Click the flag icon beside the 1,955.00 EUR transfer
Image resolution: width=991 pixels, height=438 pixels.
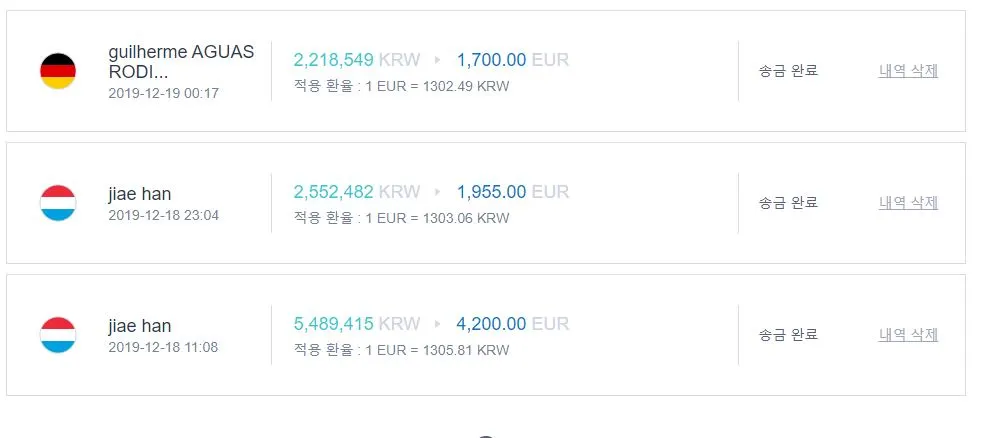pyautogui.click(x=57, y=203)
